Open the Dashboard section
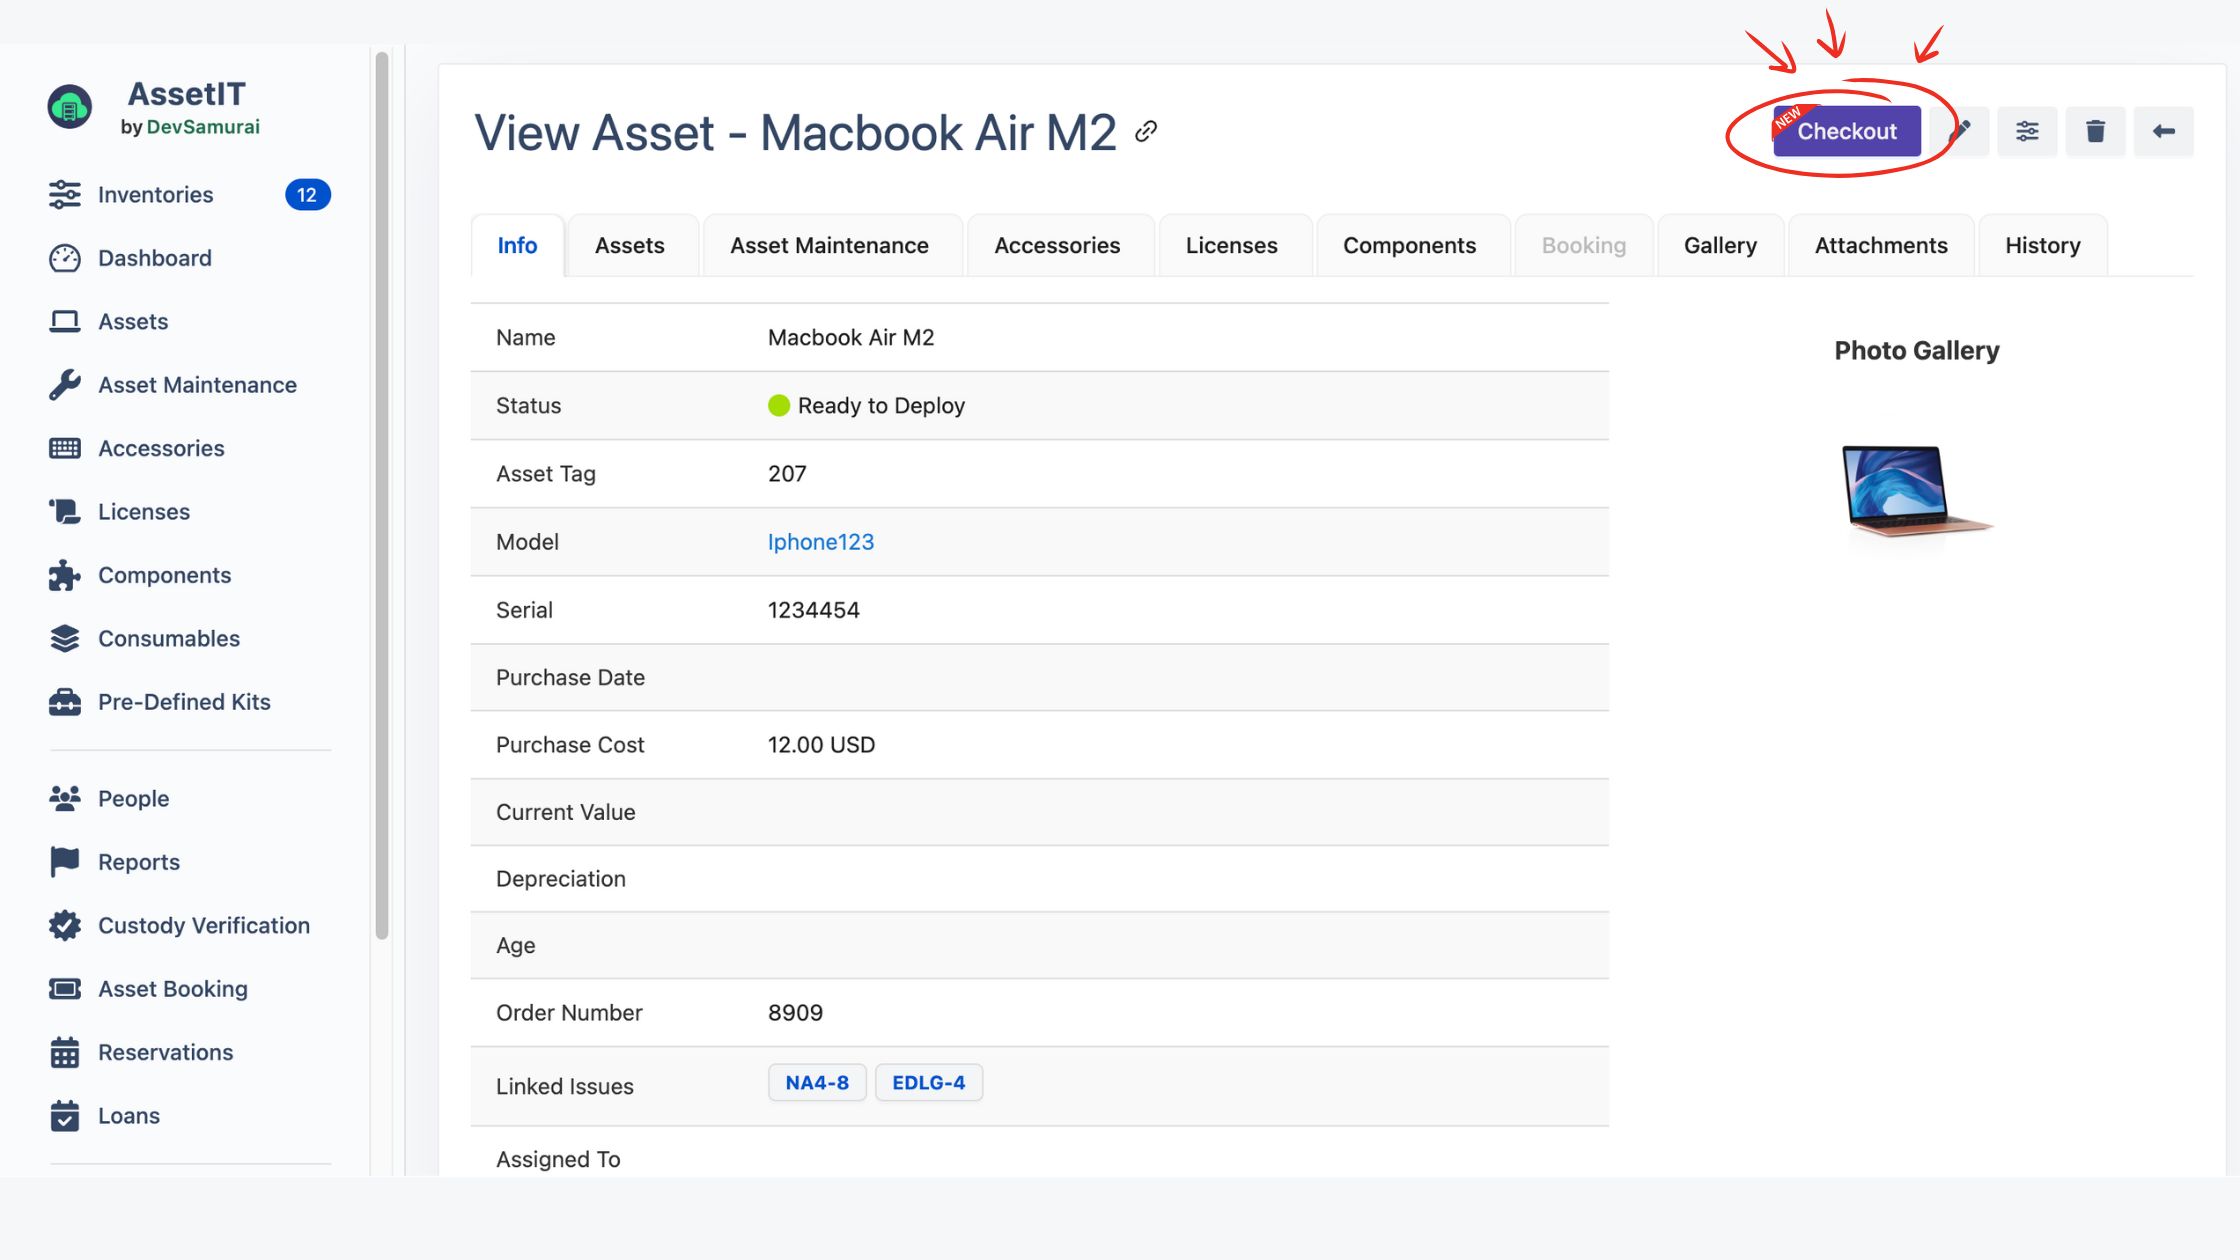 coord(154,258)
